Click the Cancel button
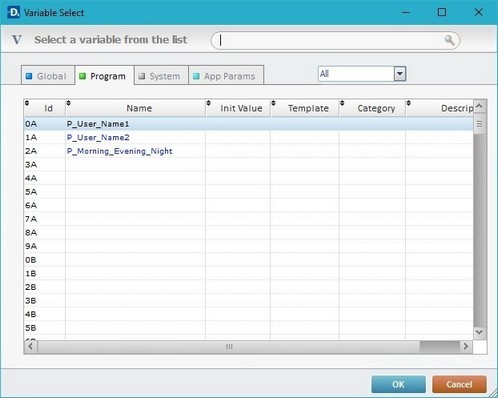This screenshot has width=498, height=398. click(459, 384)
